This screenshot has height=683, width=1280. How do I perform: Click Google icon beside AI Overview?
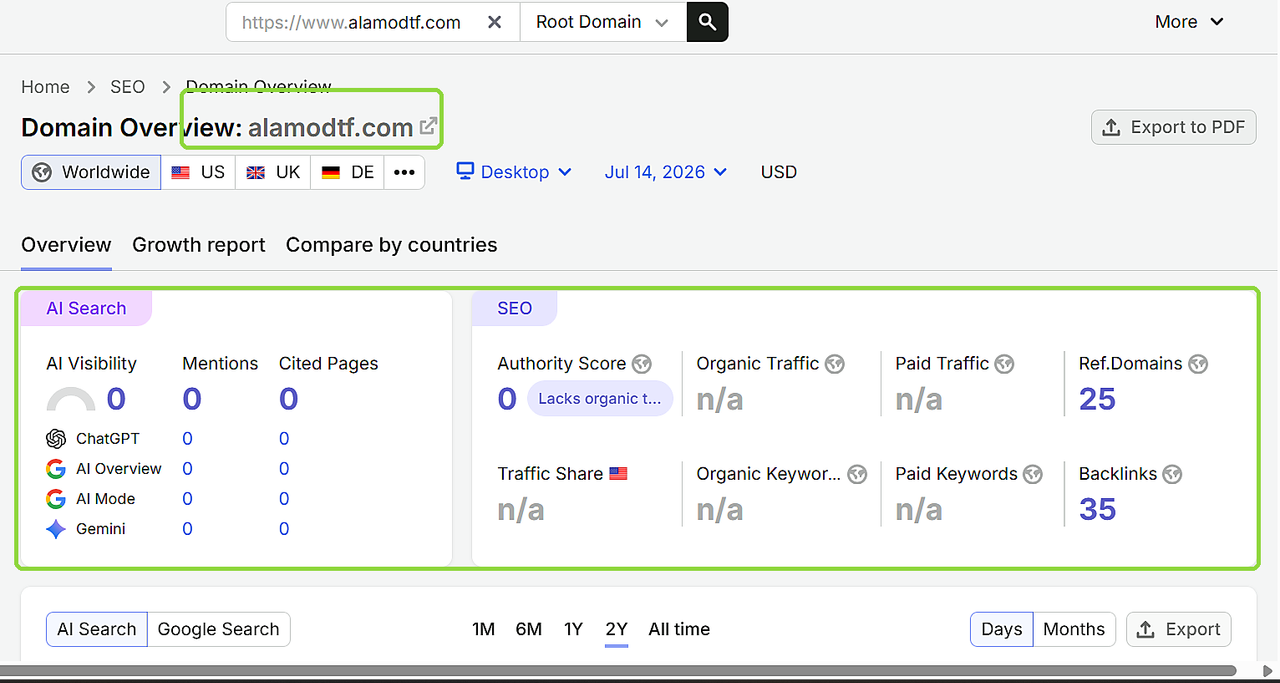(56, 469)
